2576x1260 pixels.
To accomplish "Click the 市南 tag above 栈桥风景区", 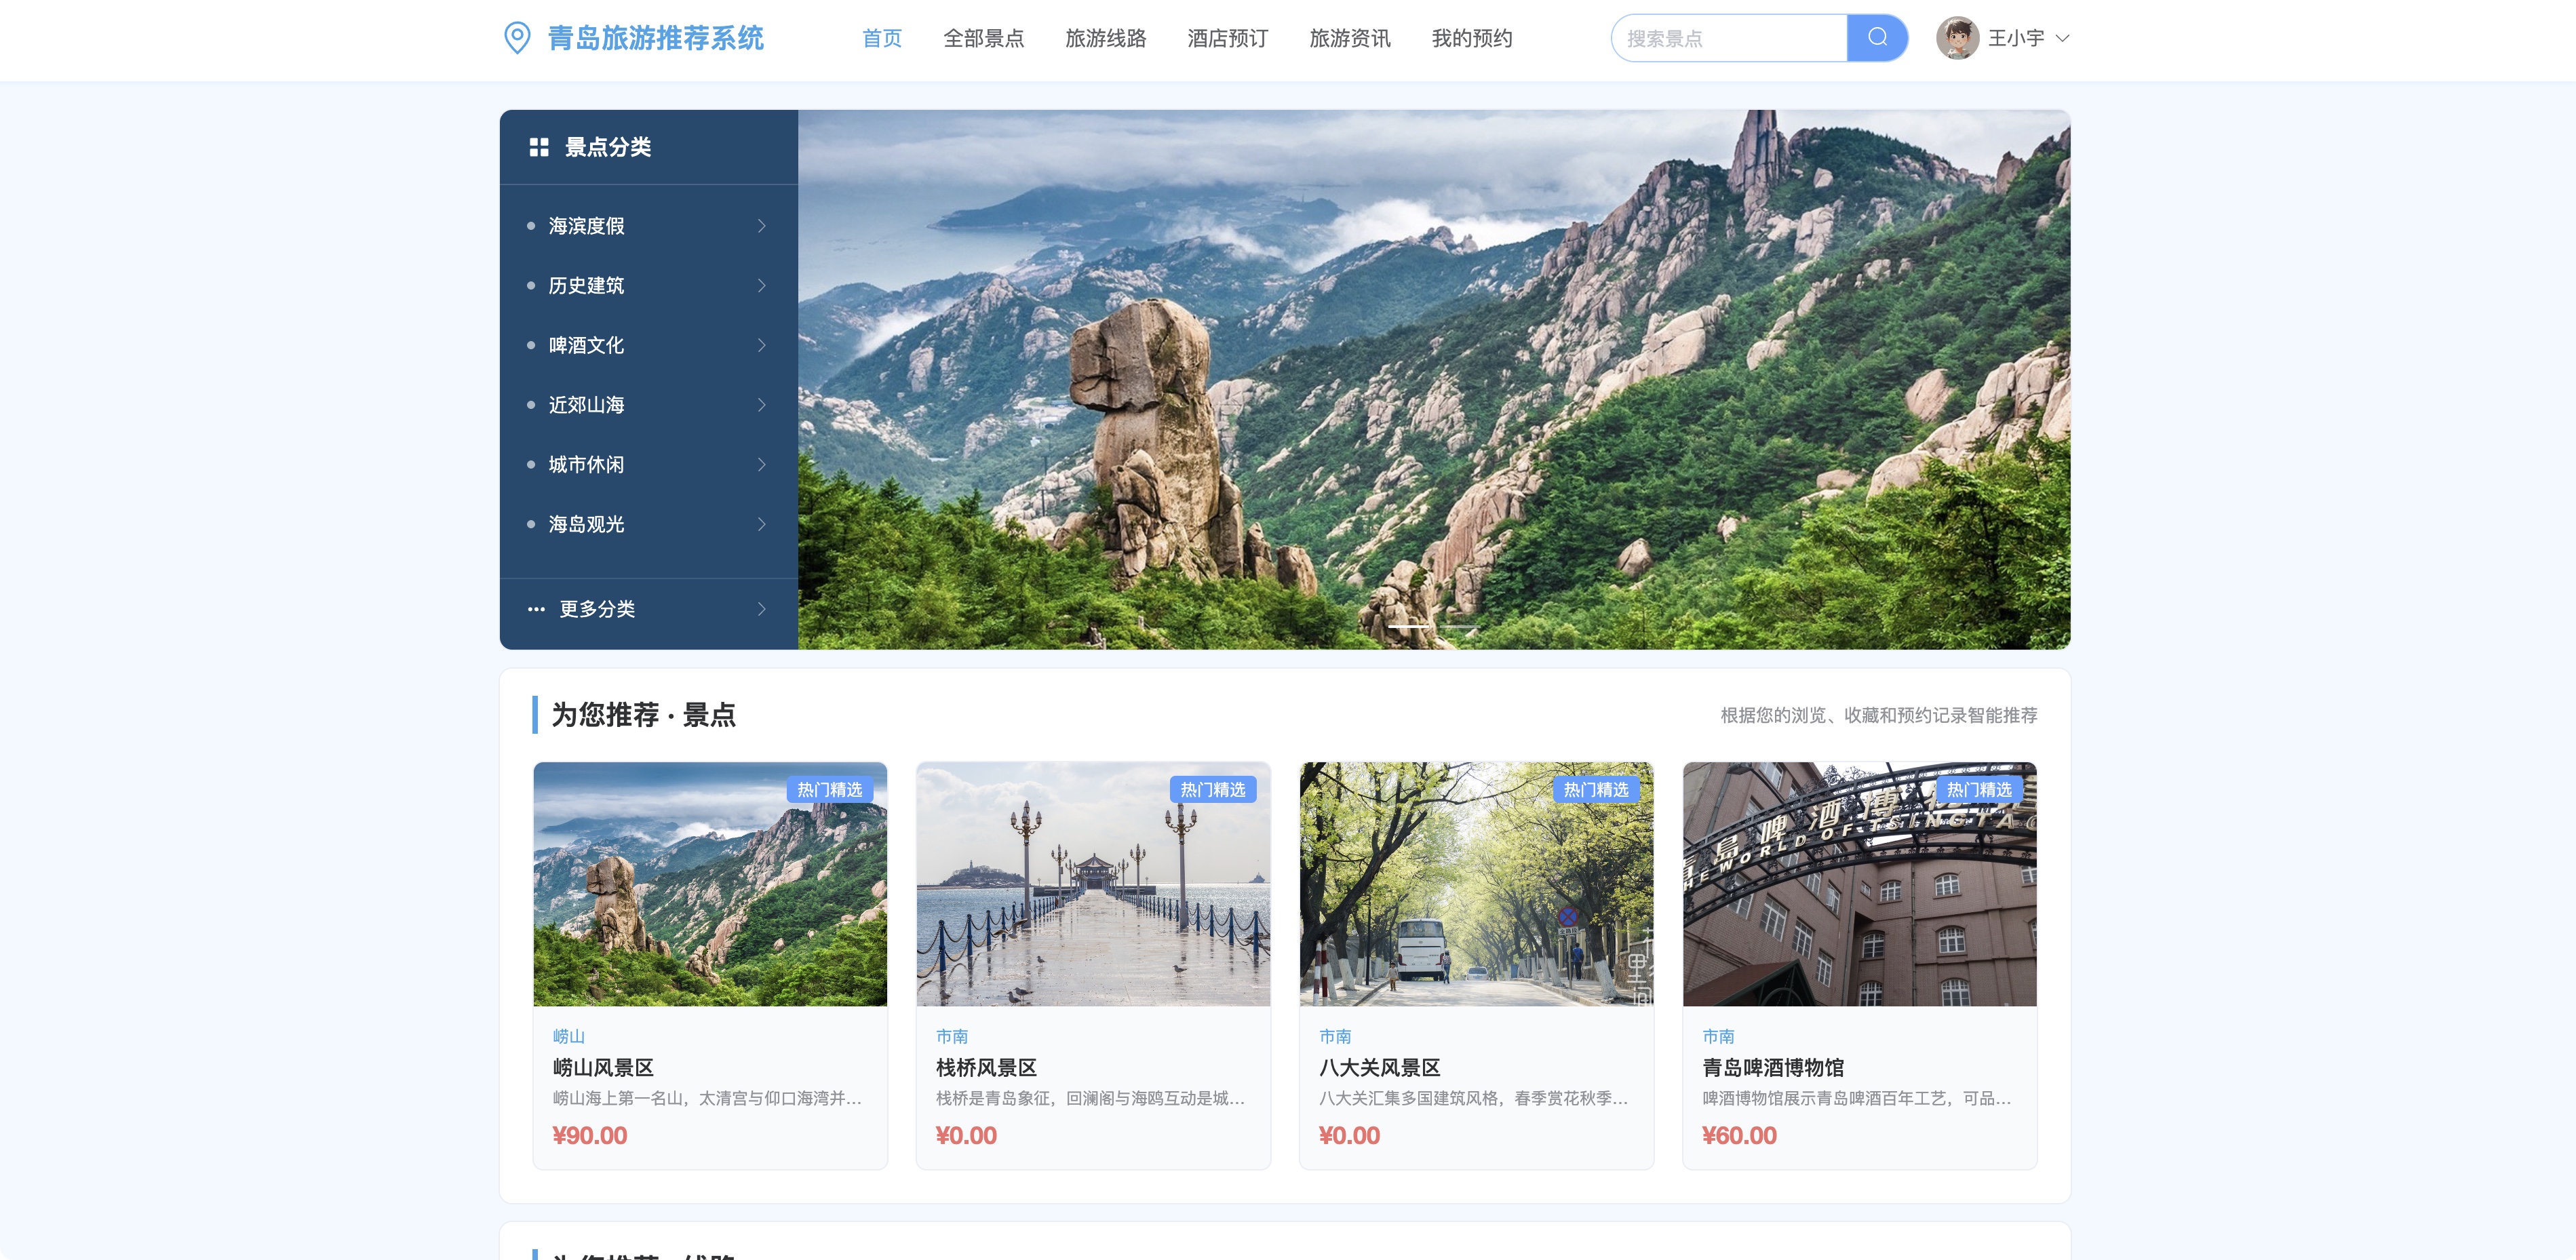I will (952, 1037).
